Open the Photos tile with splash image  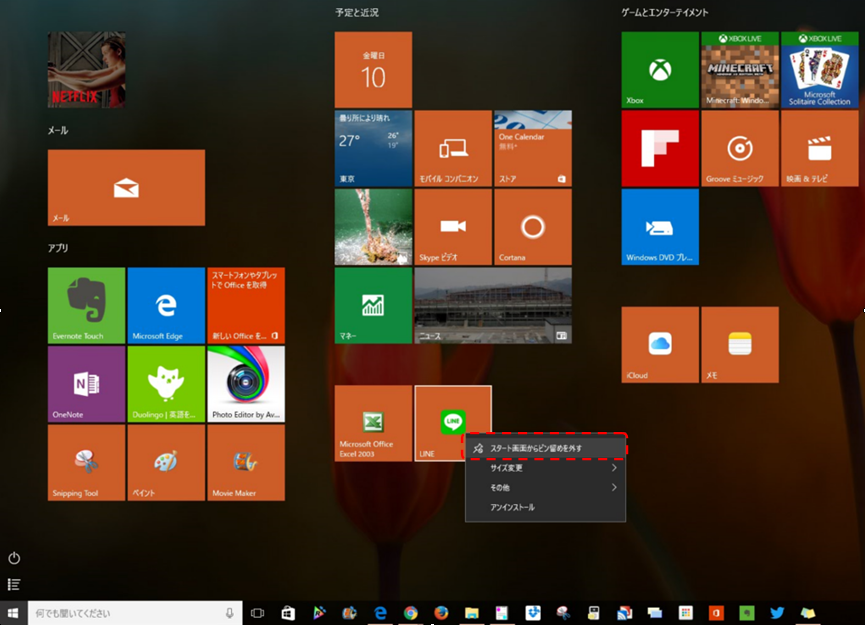click(373, 227)
